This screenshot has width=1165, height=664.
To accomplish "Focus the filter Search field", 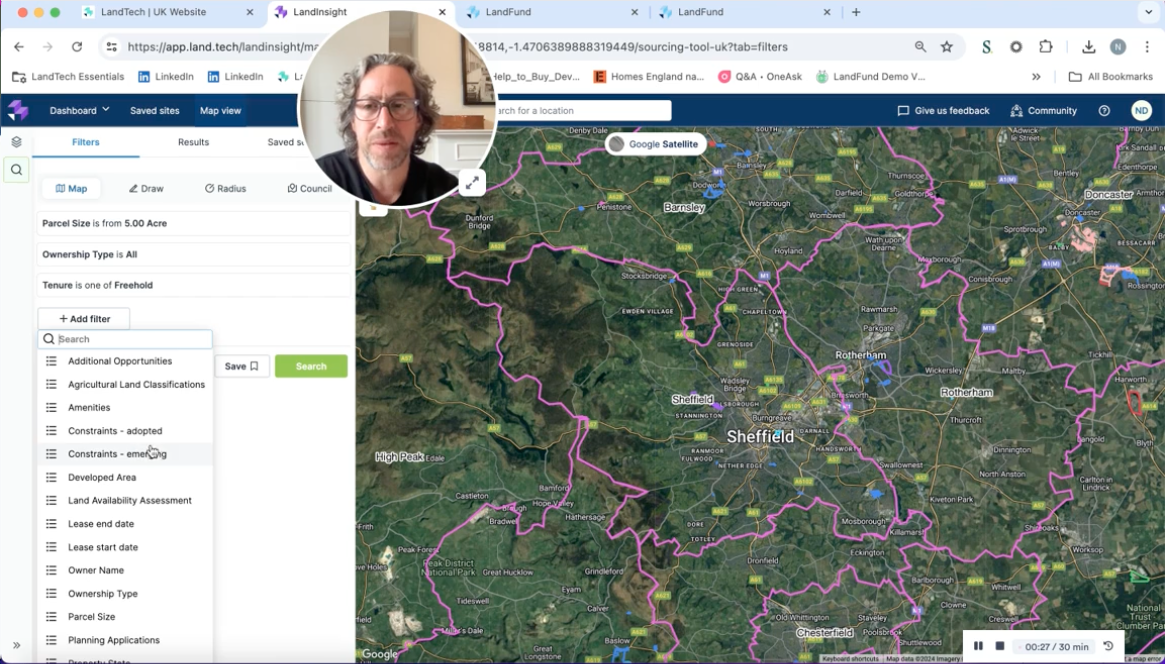I will click(x=125, y=339).
